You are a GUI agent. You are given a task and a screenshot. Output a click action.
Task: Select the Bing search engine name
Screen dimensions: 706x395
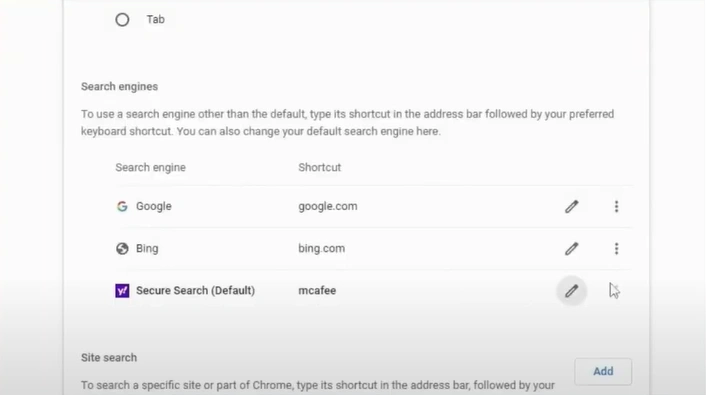(147, 249)
